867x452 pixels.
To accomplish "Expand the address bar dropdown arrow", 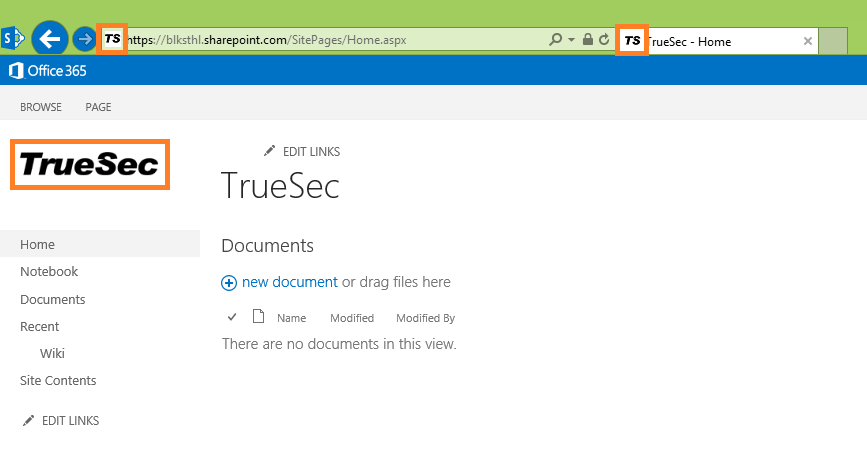I will point(571,40).
